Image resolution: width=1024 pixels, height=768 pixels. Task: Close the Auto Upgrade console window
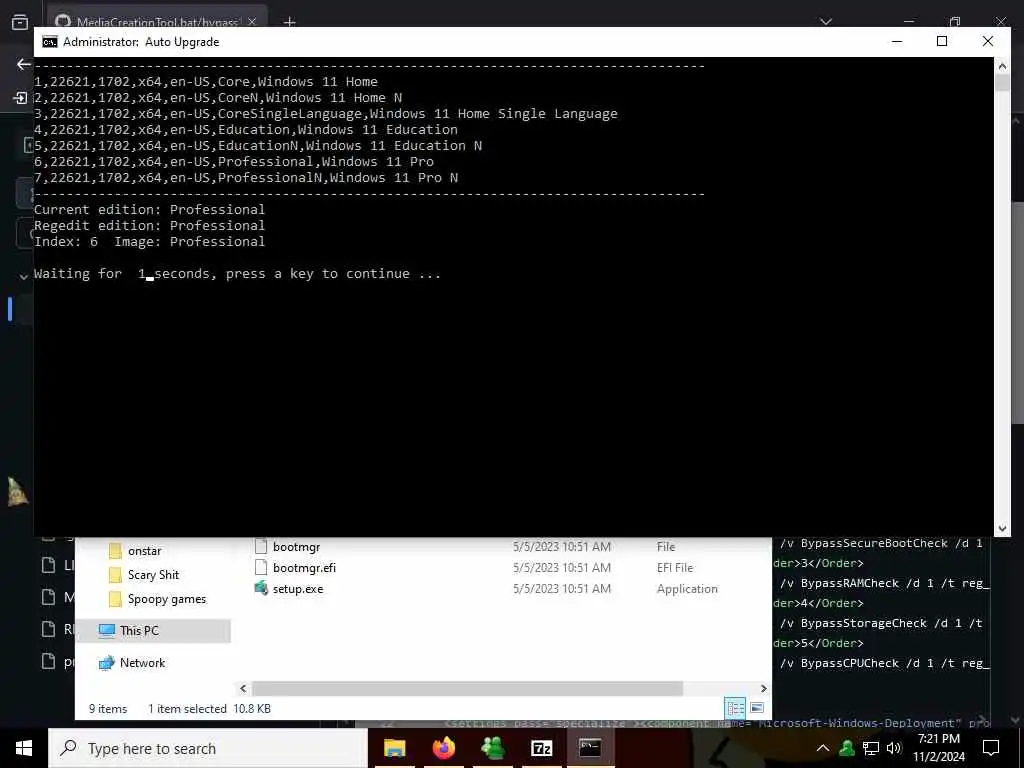[987, 41]
